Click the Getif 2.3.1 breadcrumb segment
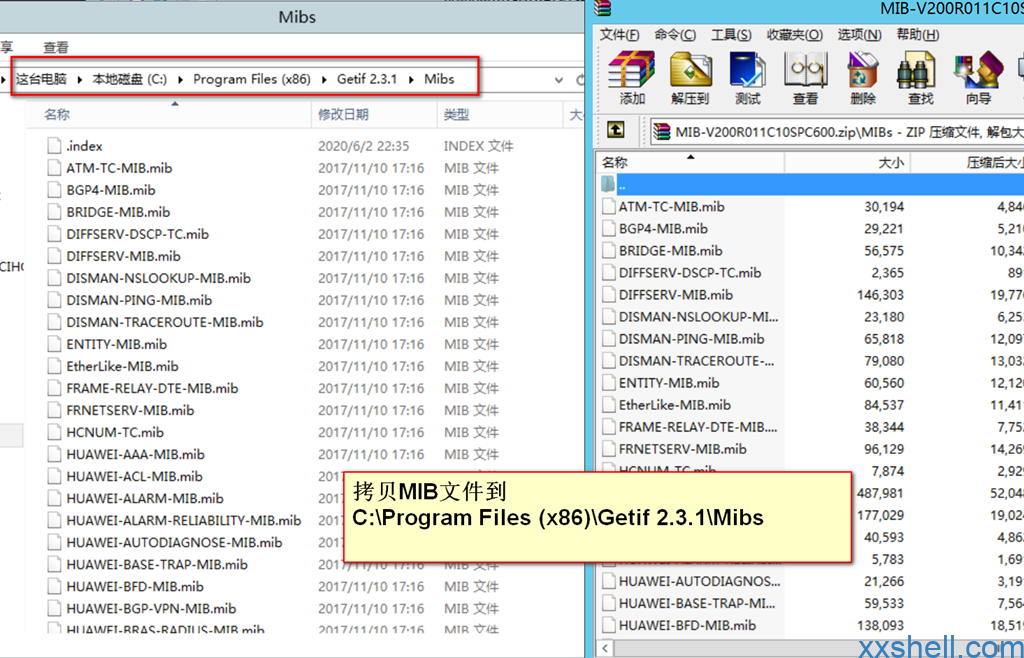Viewport: 1024px width, 658px height. tap(367, 79)
